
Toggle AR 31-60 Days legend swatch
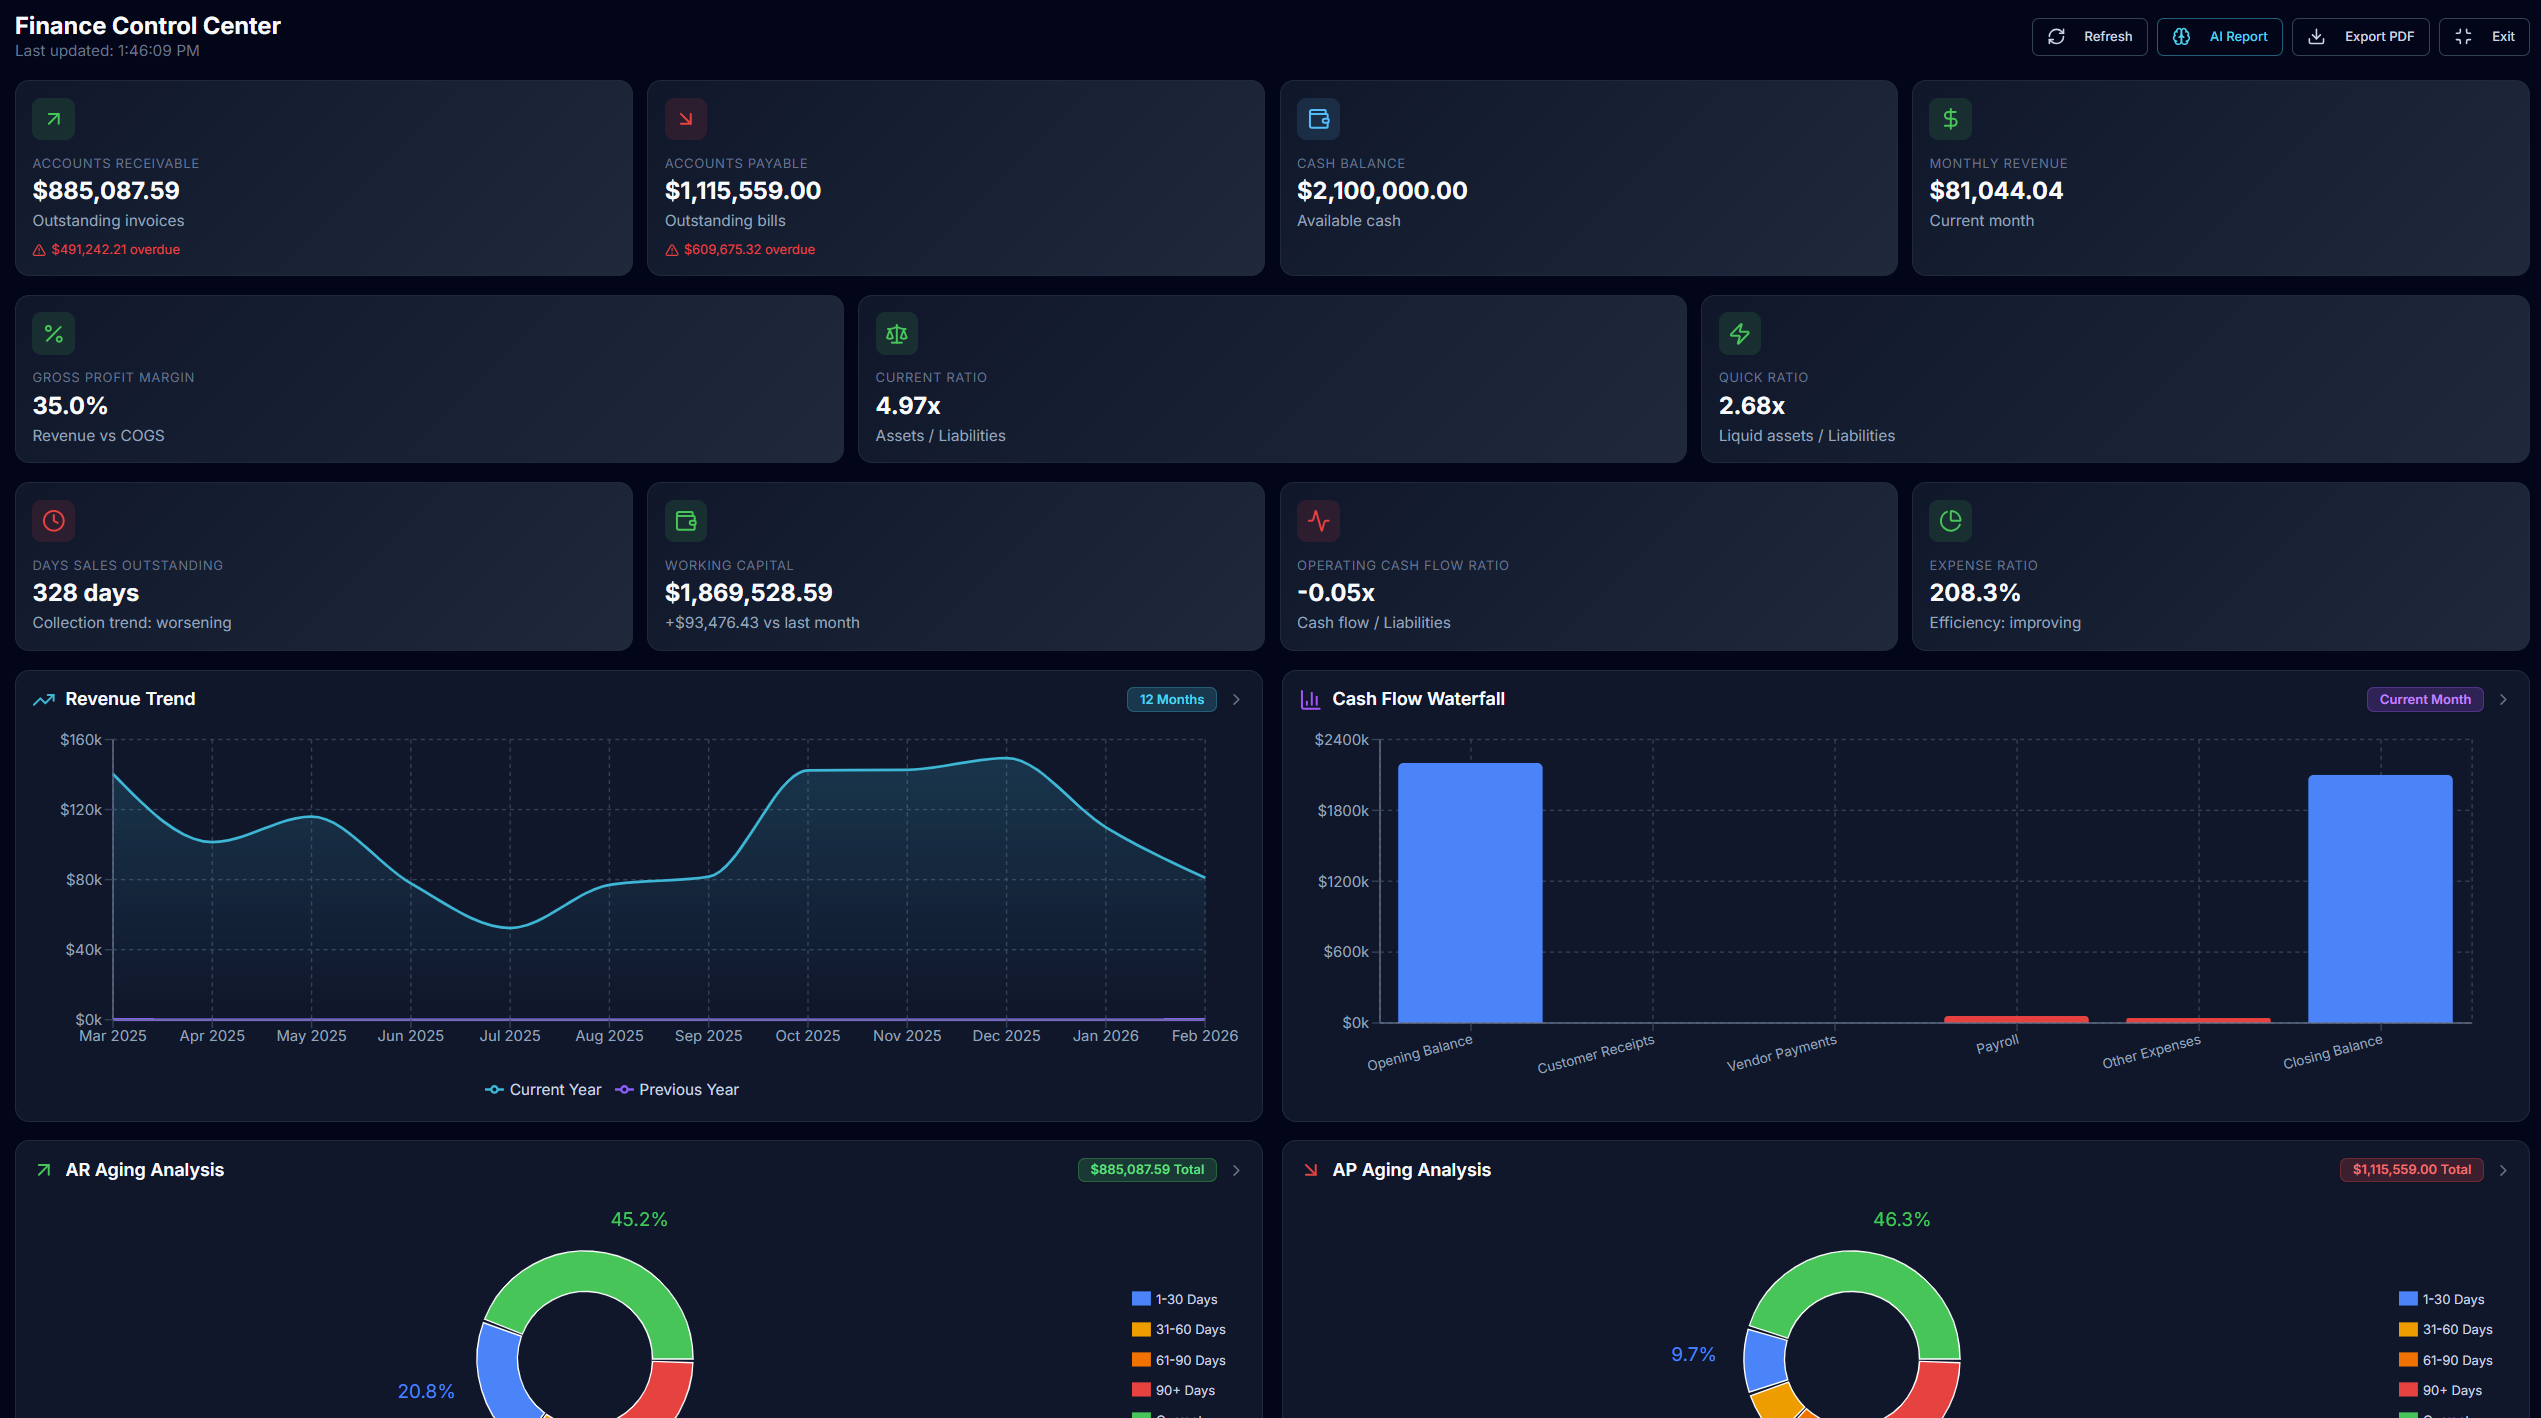[x=1141, y=1329]
